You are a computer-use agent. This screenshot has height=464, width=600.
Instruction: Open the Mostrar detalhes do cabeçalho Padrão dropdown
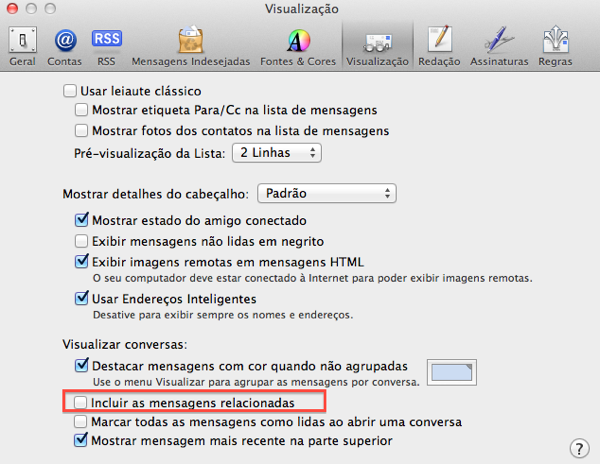pos(327,193)
